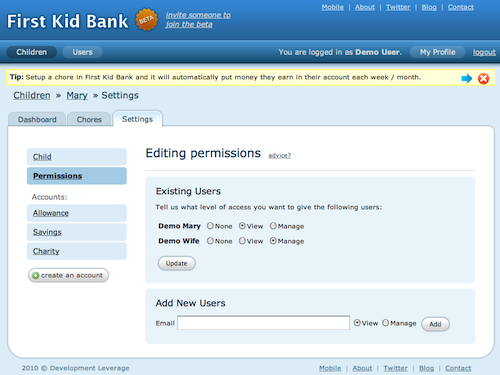Click Children breadcrumb link

tap(32, 95)
